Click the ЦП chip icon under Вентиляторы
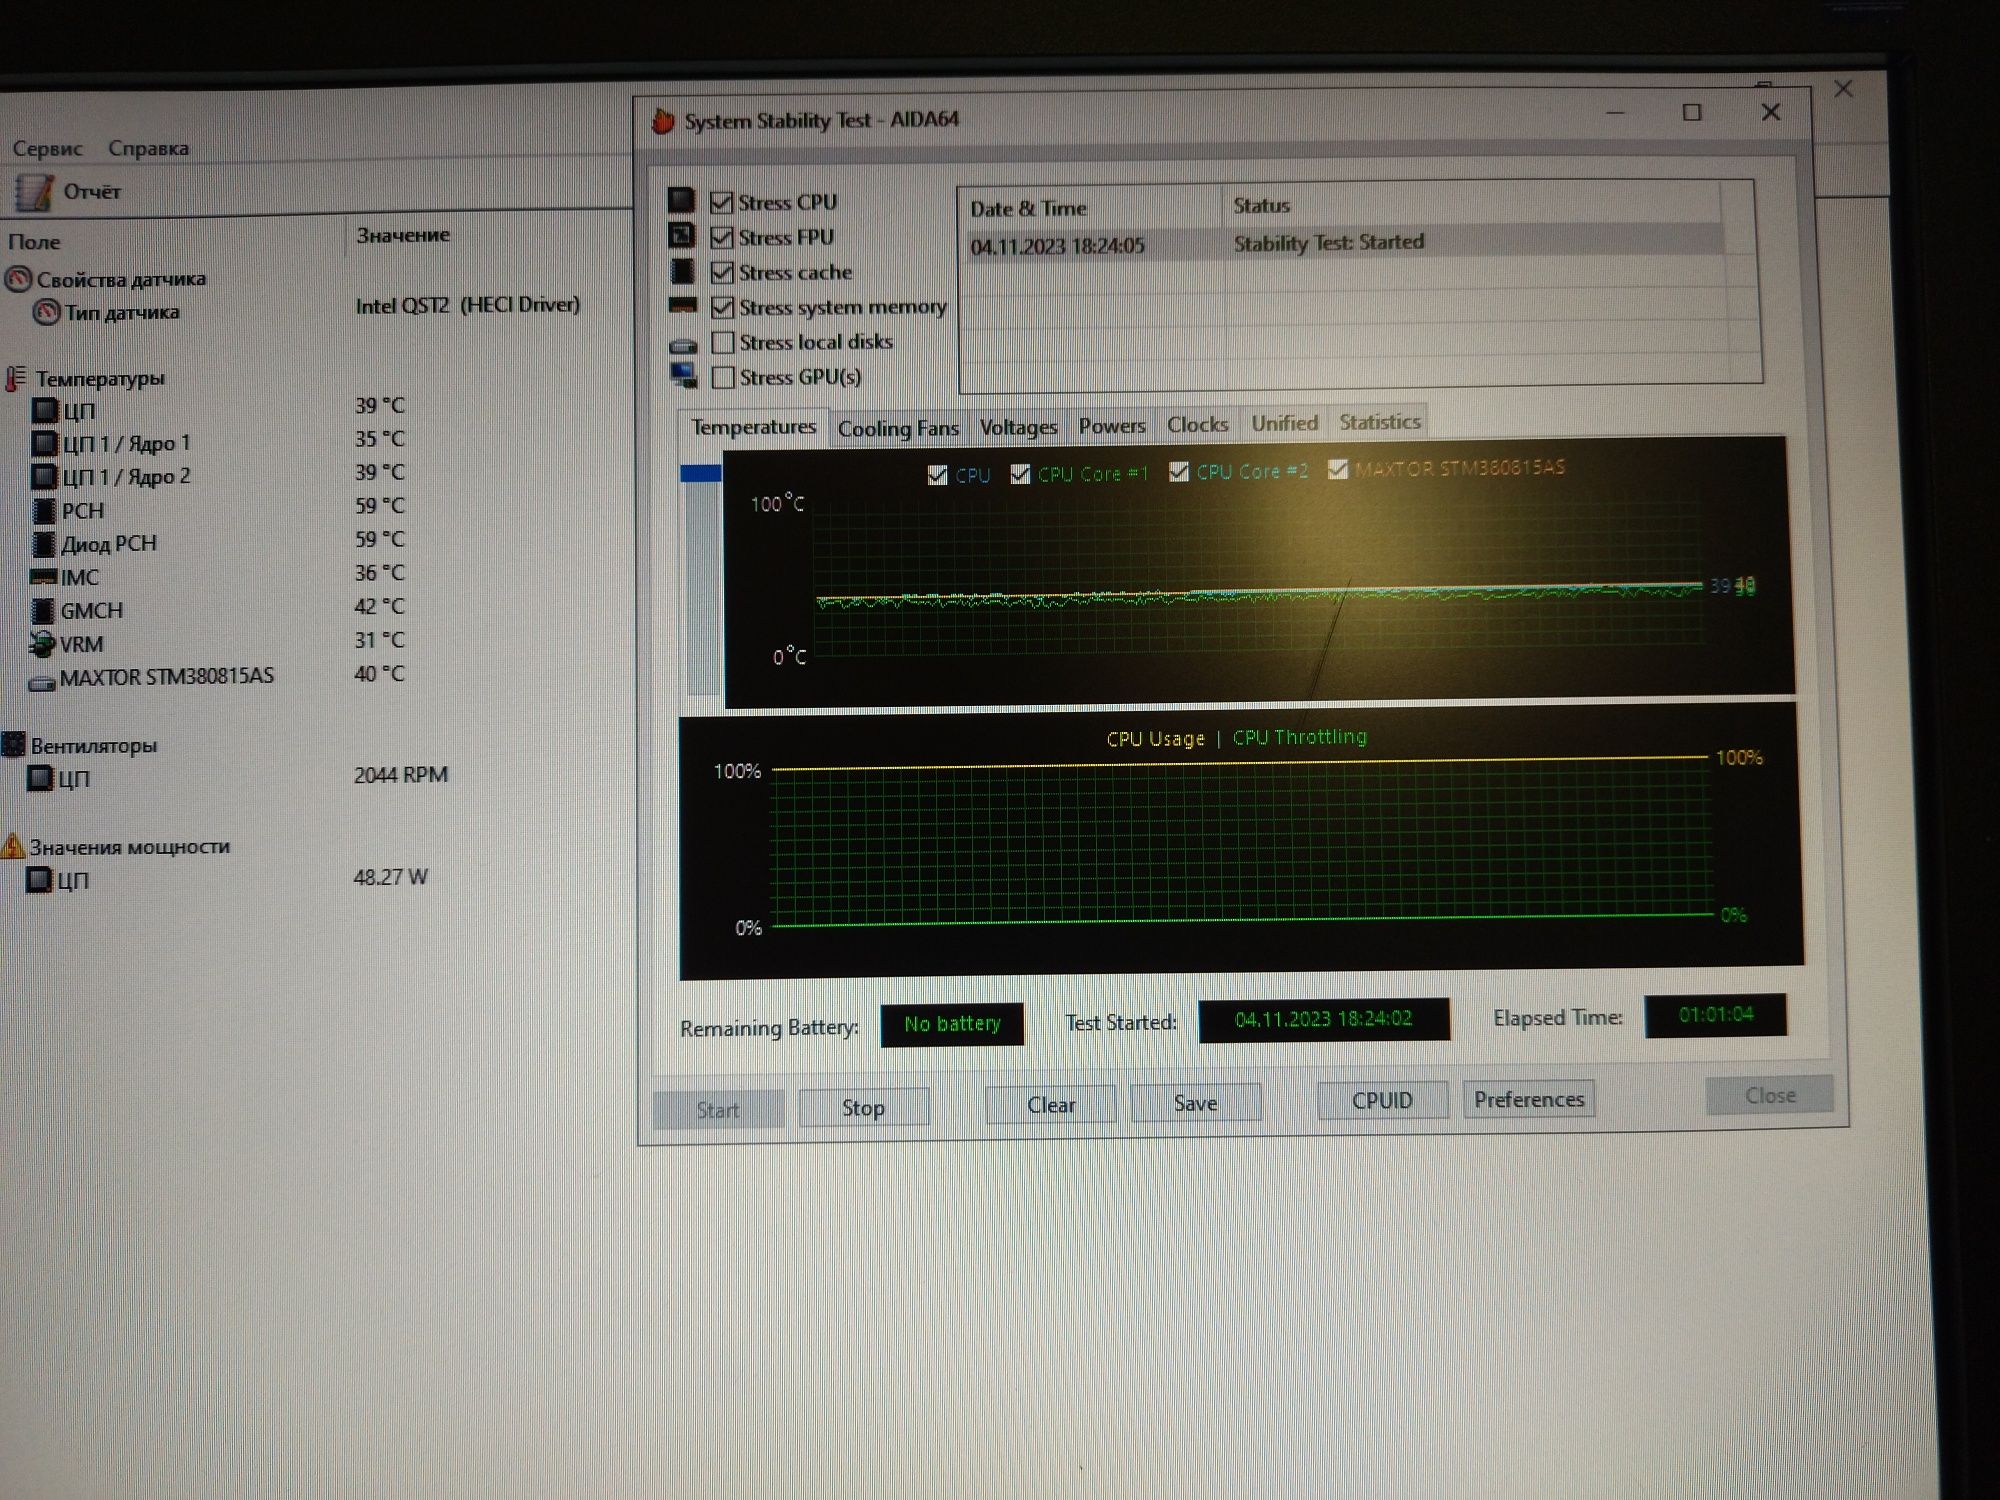 [x=39, y=777]
